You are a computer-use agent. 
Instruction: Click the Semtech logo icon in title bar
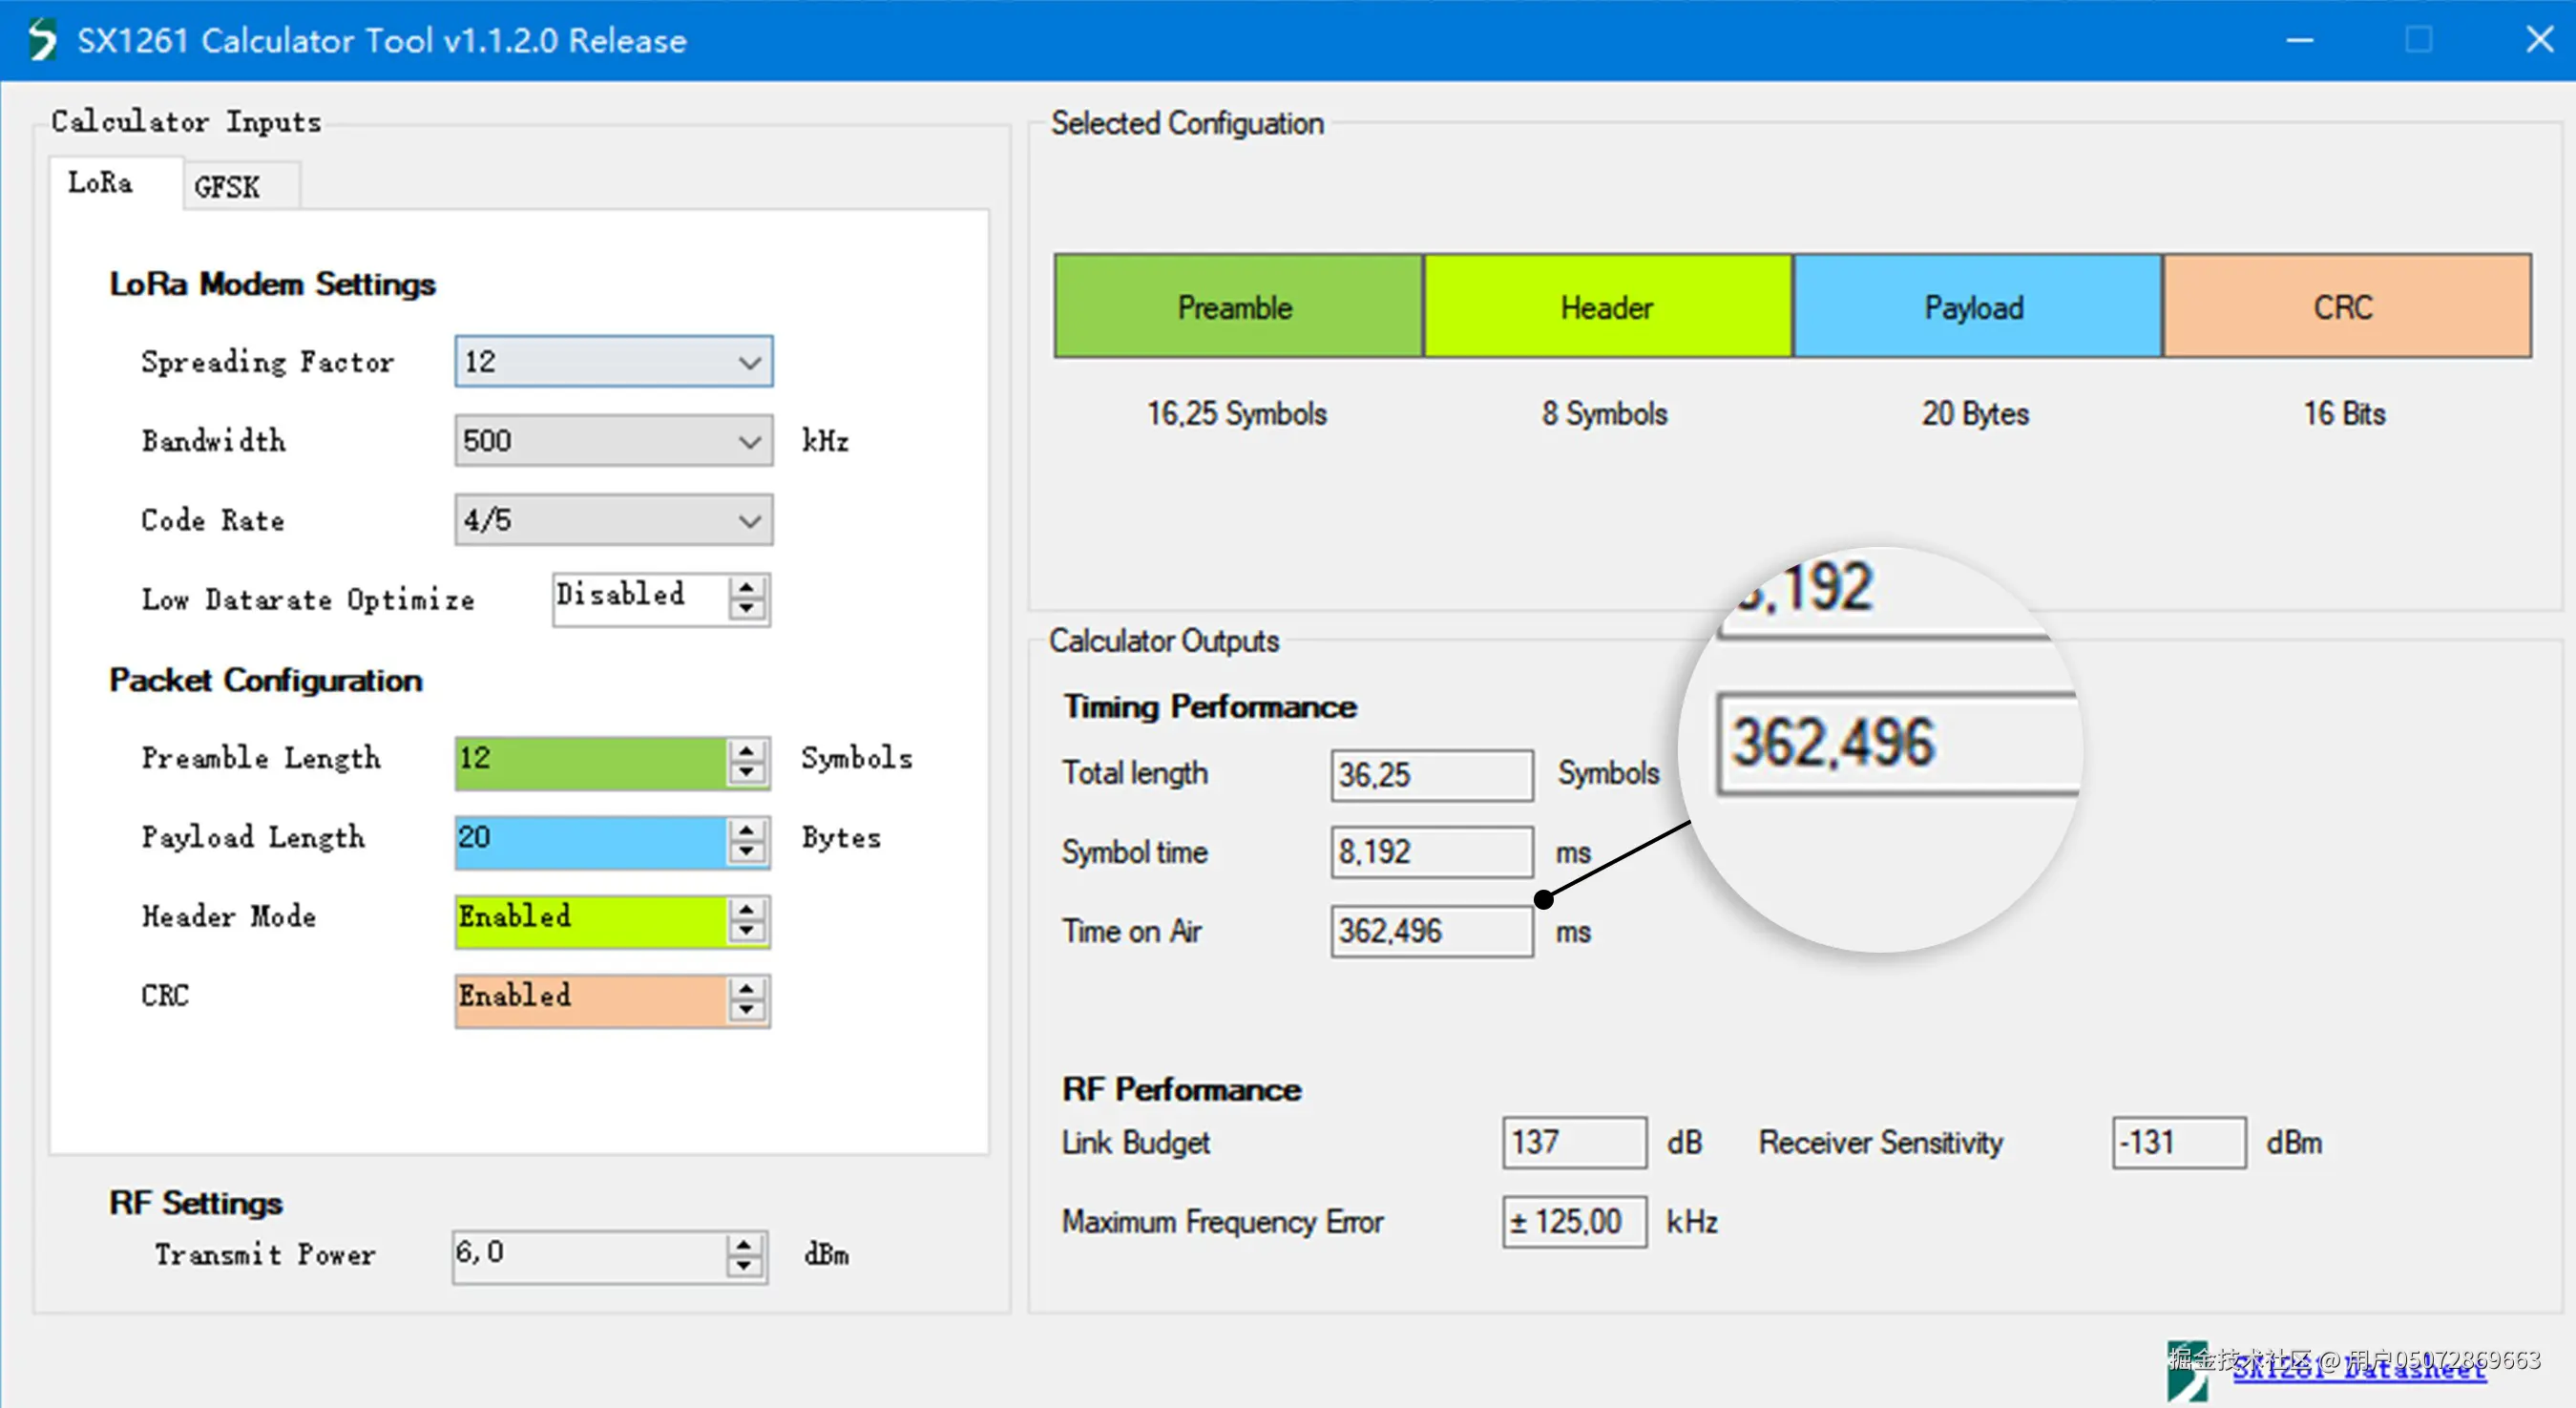[42, 40]
